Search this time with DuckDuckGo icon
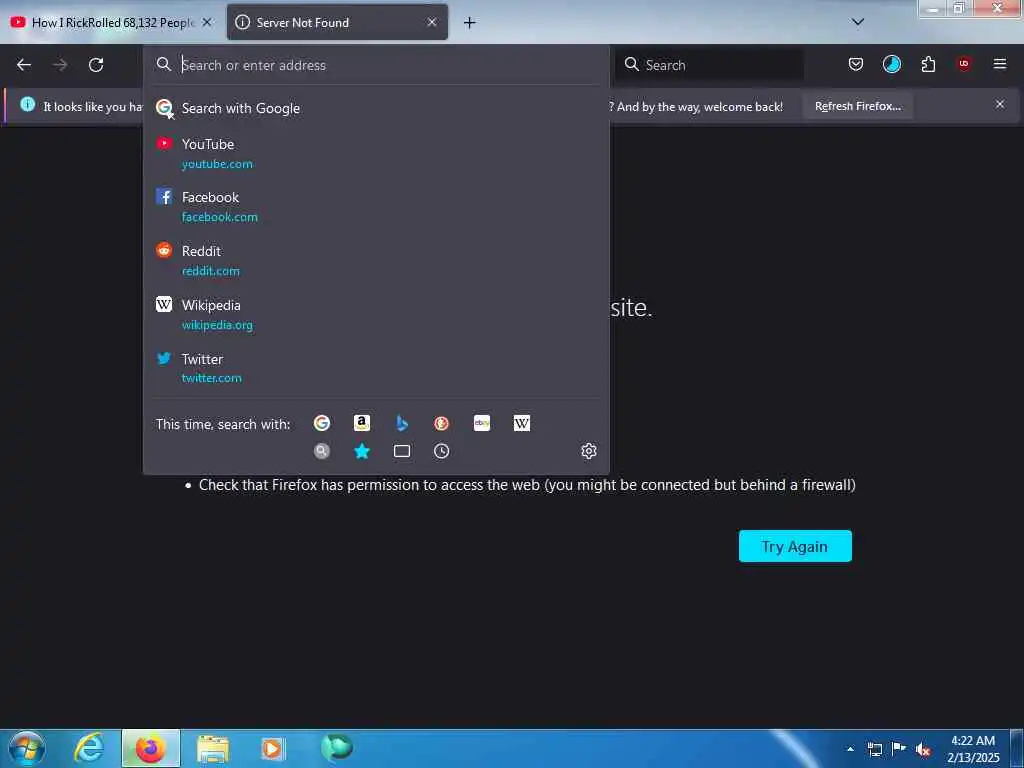 click(441, 423)
